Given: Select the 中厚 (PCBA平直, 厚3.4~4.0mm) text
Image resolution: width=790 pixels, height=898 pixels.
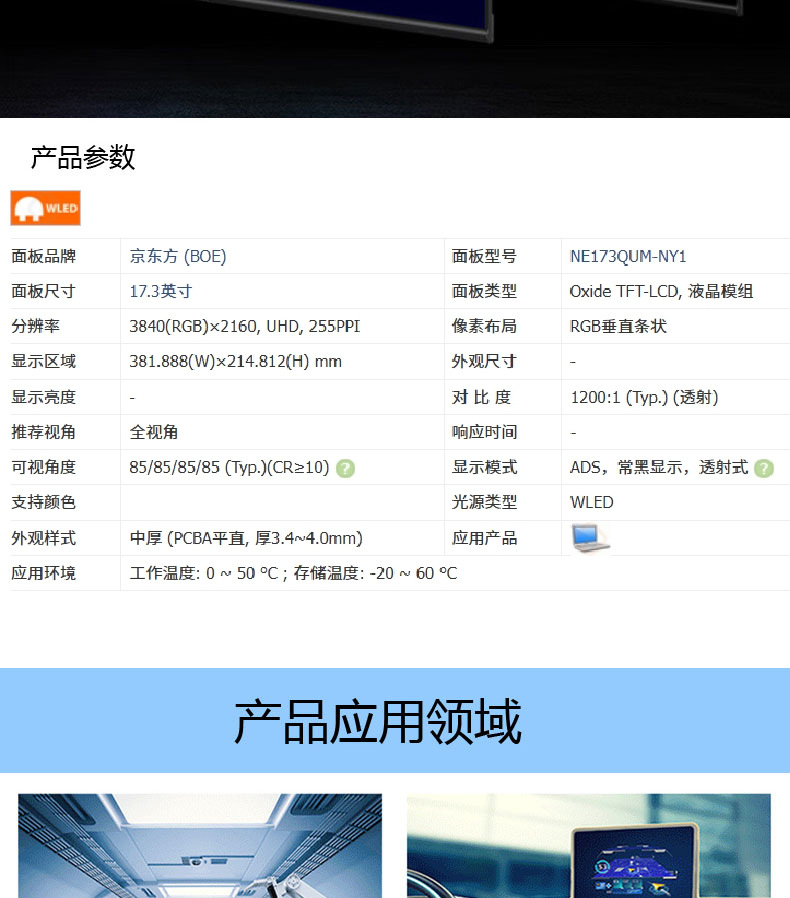Looking at the screenshot, I should tap(246, 538).
